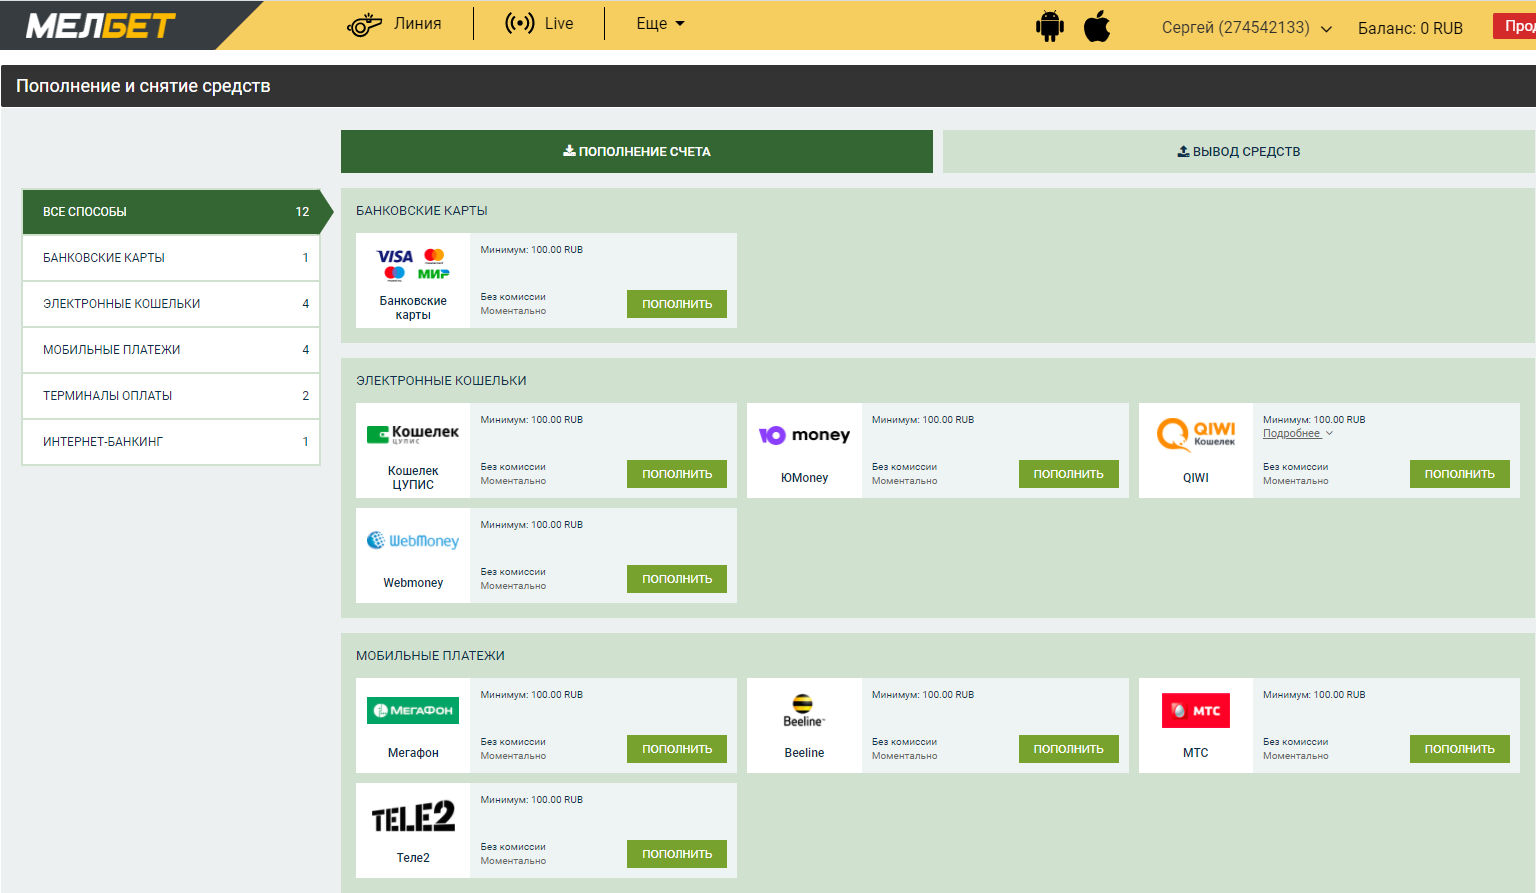Click Моментально on the Мегафон card
The image size is (1536, 893).
(x=513, y=756)
